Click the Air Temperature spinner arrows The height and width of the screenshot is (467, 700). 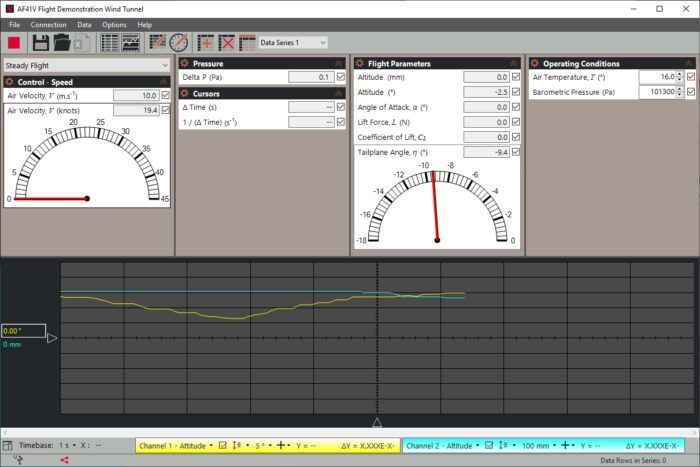(x=680, y=77)
